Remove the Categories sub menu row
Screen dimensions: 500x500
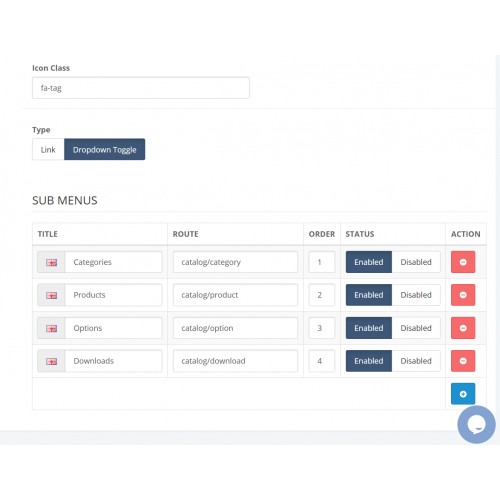463,262
